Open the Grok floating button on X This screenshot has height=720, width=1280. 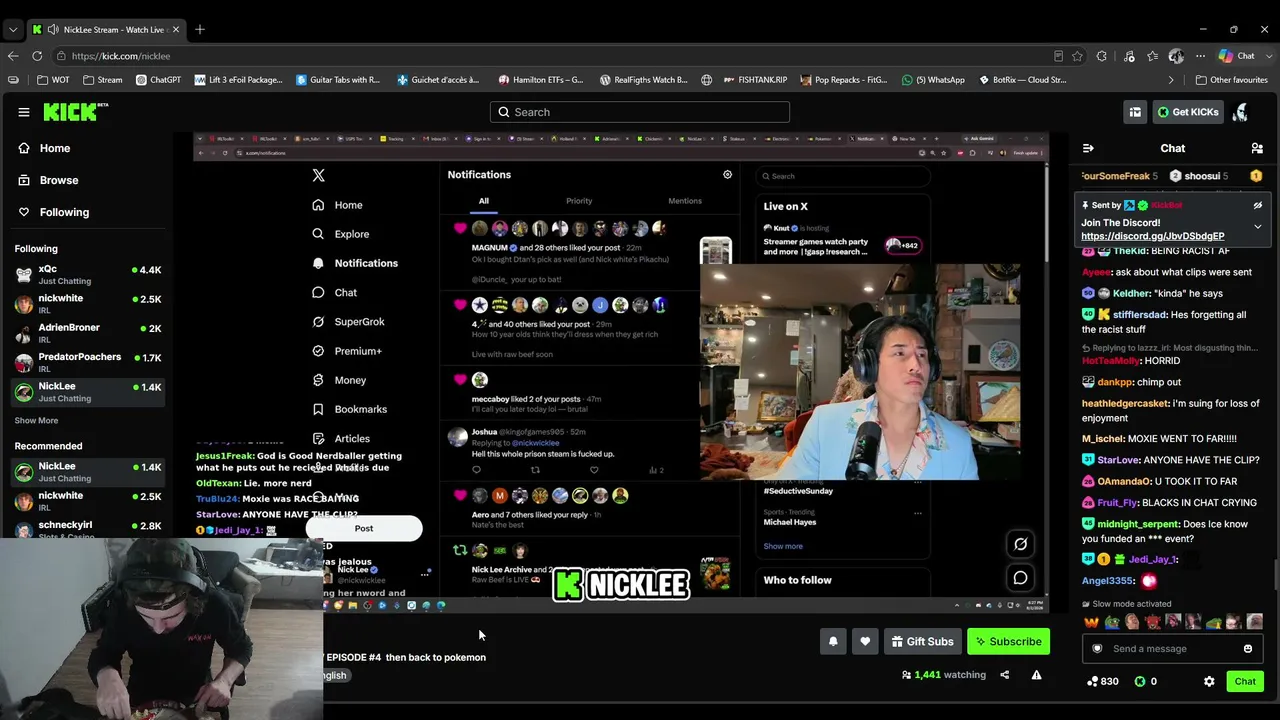[1020, 544]
